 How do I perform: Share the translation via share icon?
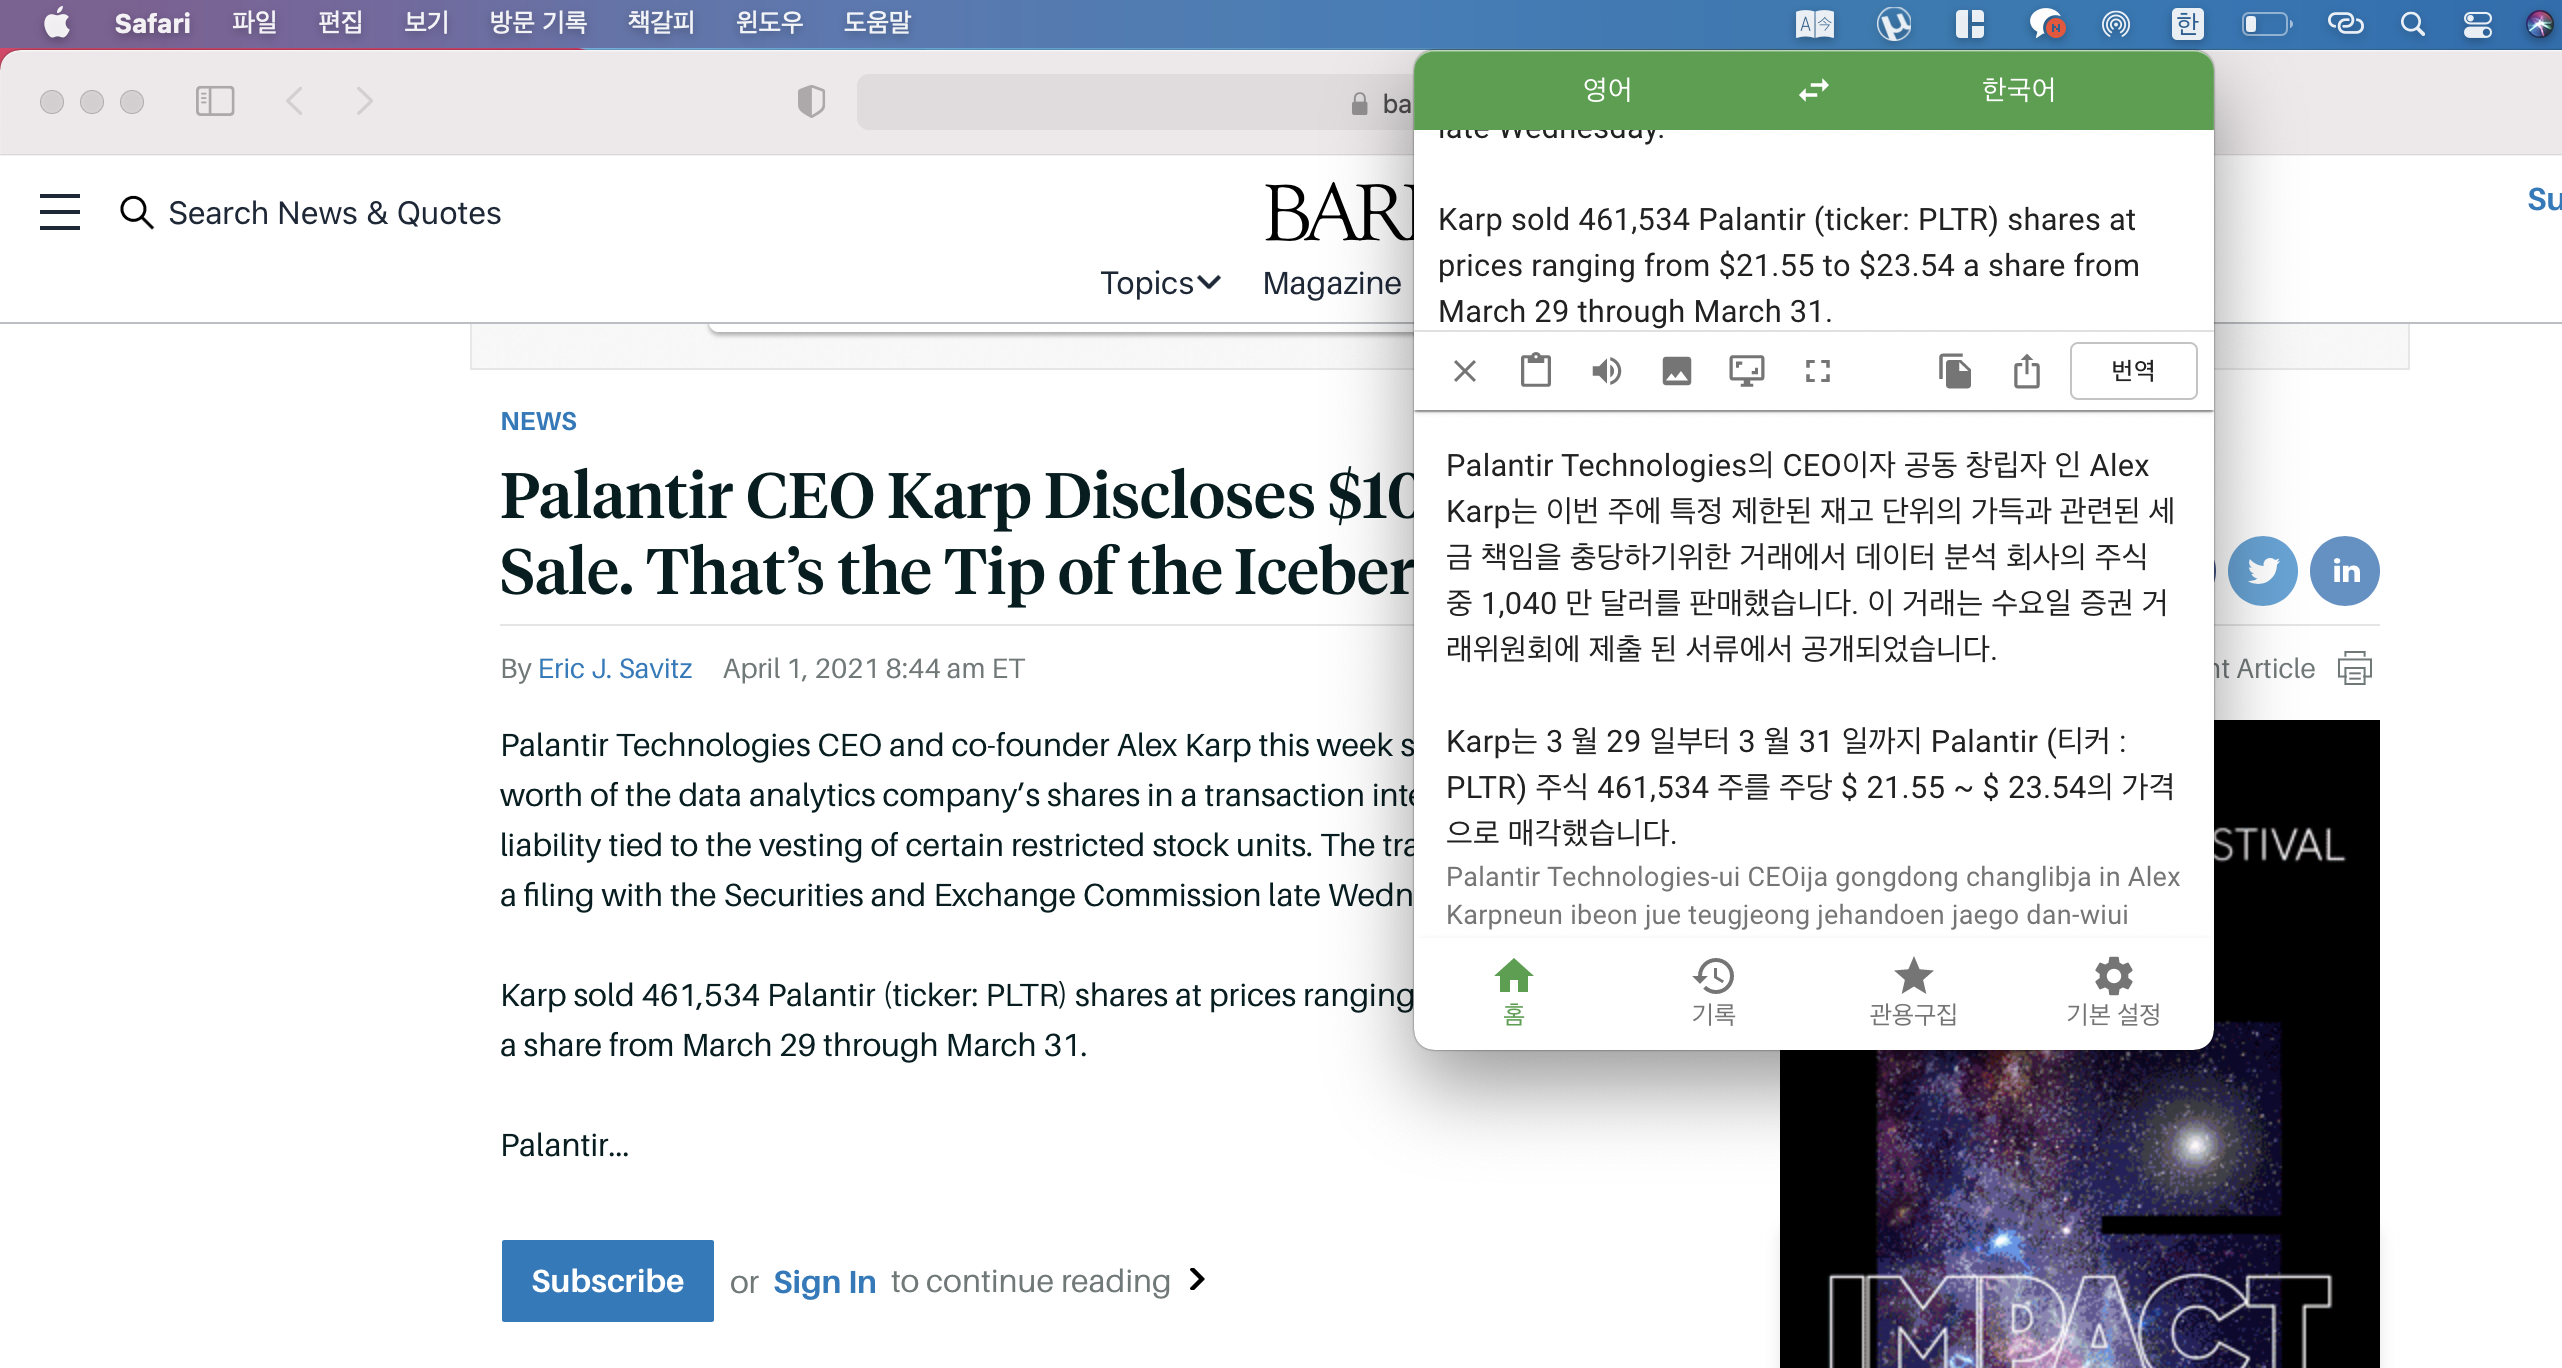[2026, 371]
